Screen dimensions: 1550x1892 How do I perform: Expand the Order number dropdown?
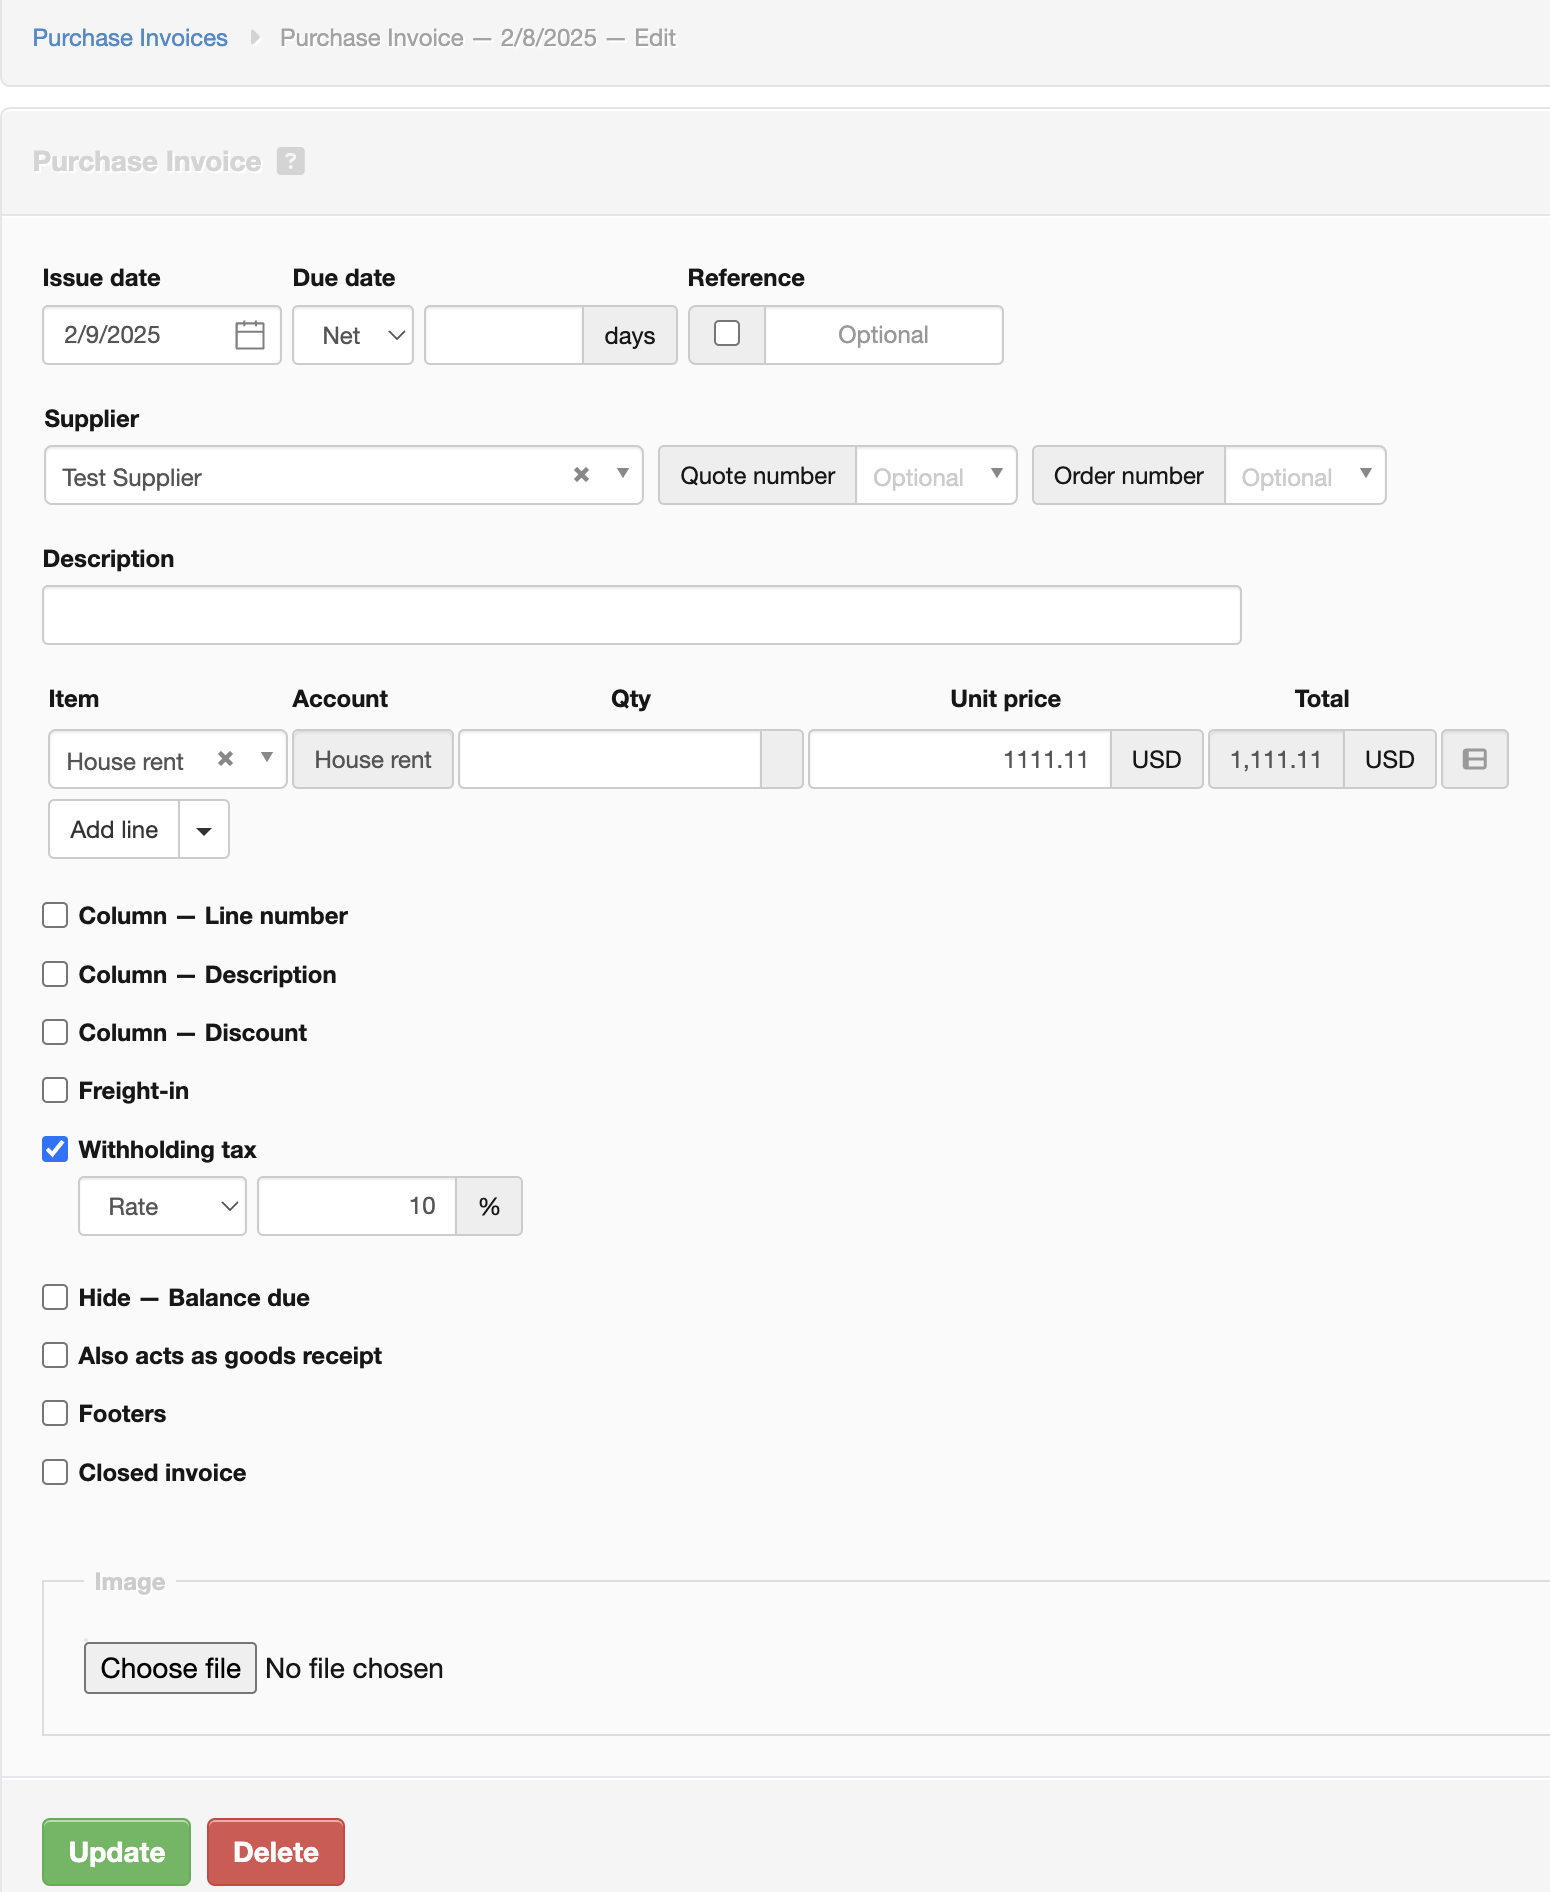tap(1365, 475)
